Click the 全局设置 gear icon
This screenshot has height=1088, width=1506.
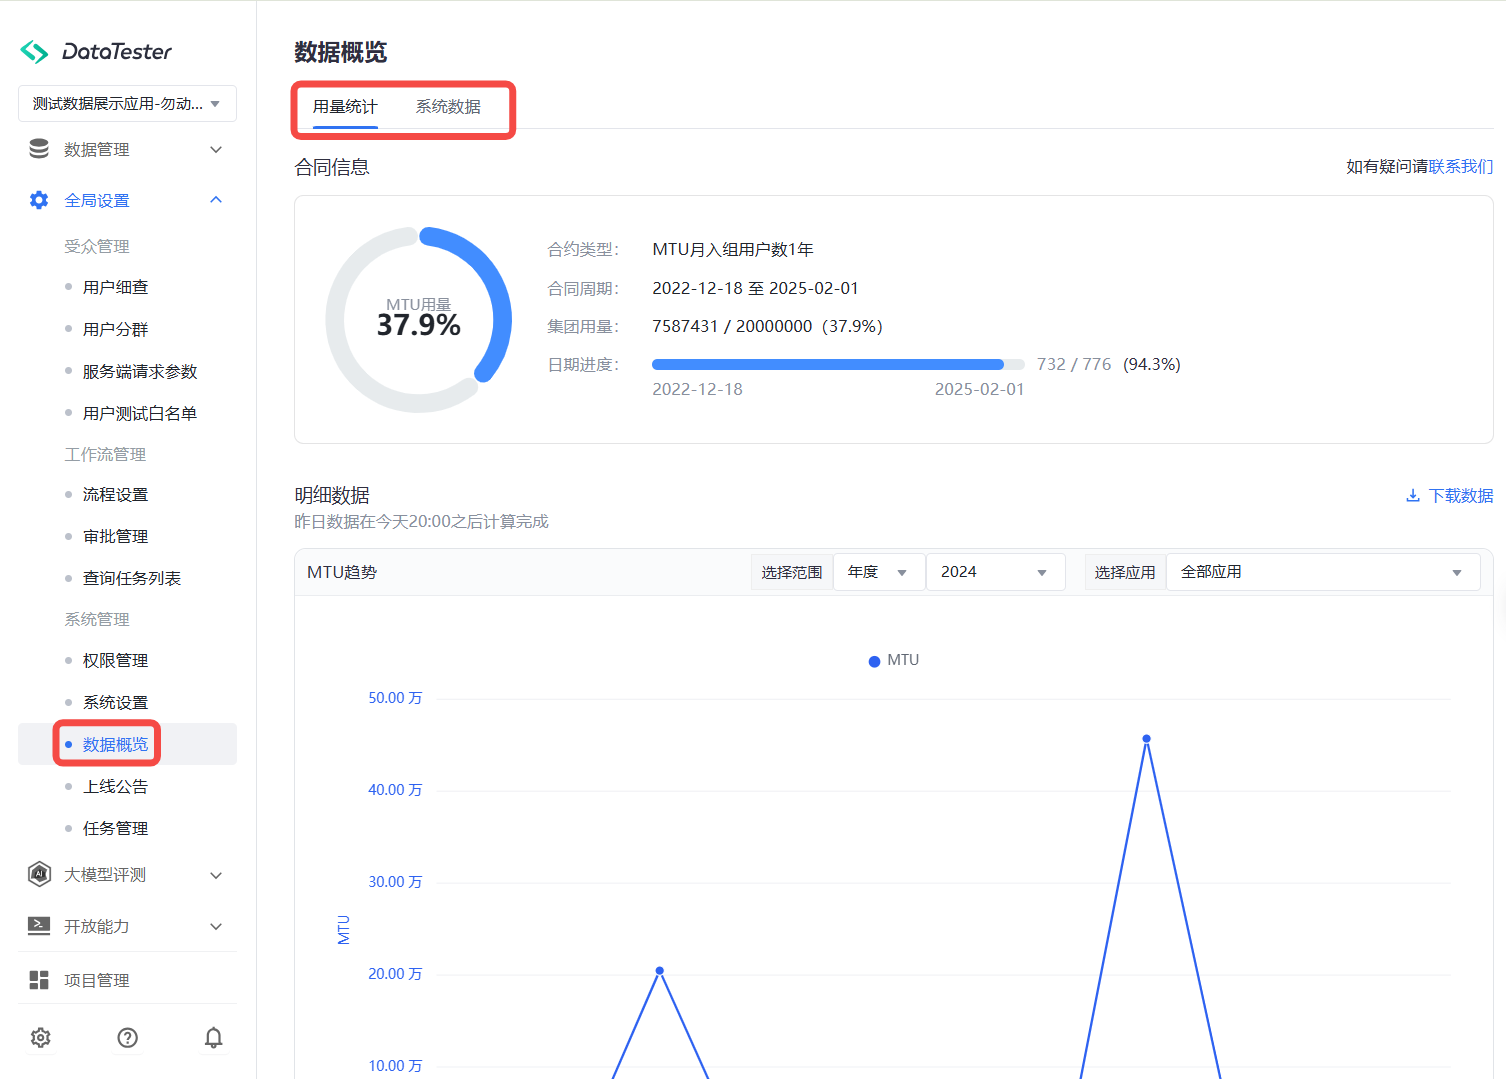39,200
